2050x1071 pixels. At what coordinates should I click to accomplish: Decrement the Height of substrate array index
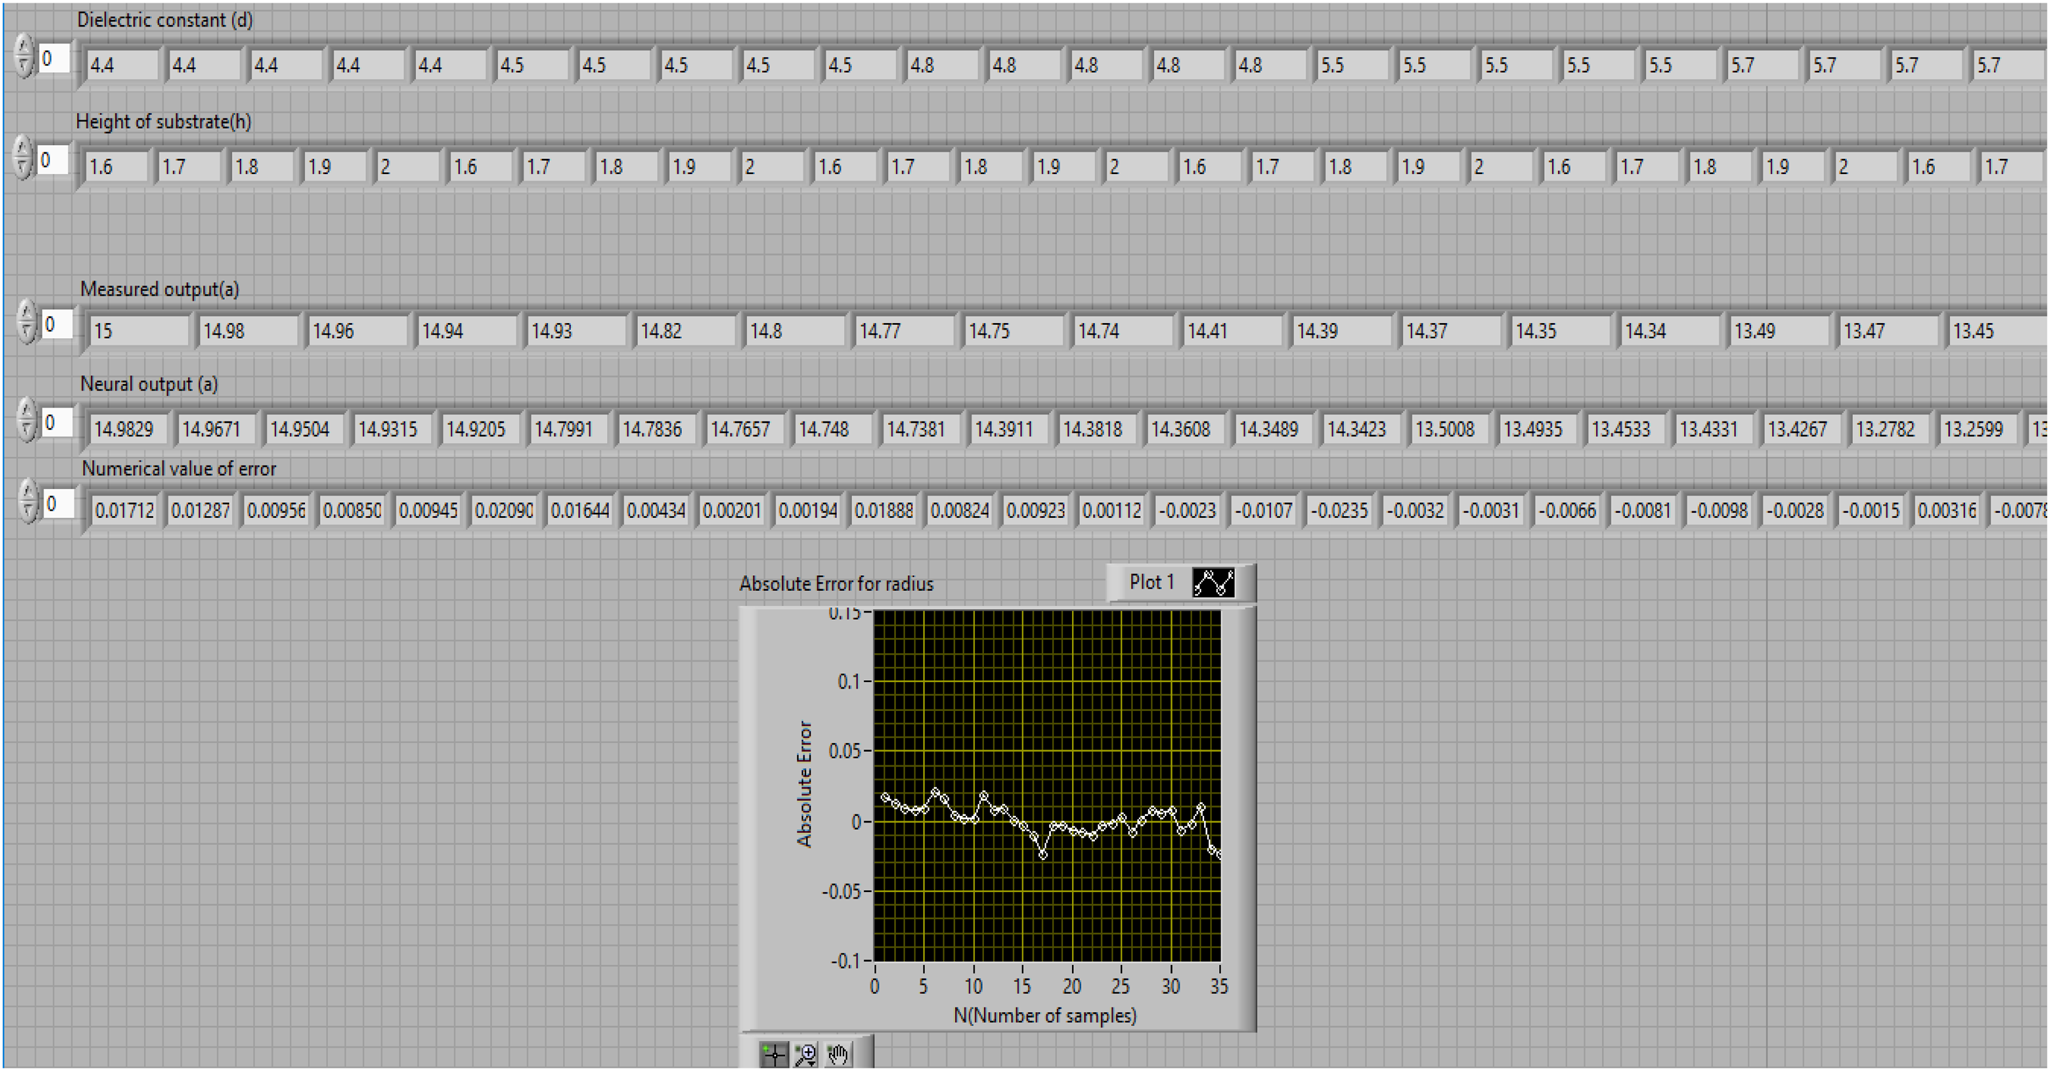tap(24, 169)
